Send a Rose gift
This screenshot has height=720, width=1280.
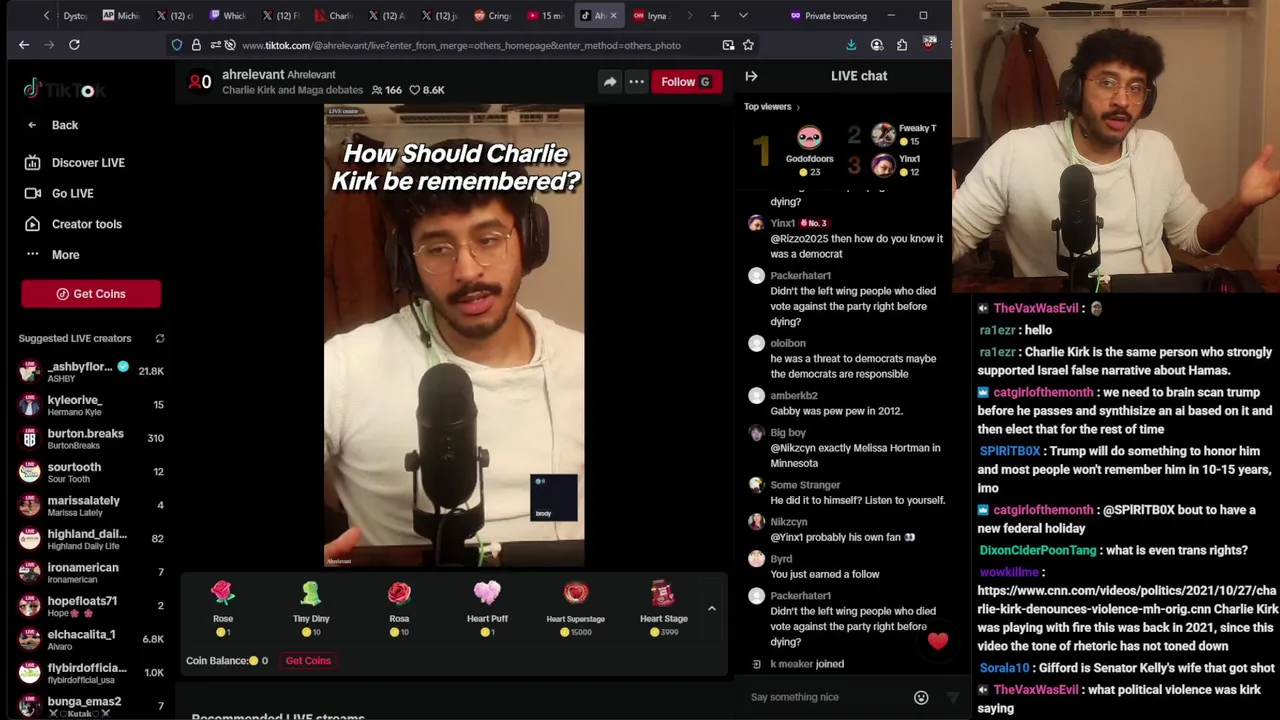coord(223,608)
